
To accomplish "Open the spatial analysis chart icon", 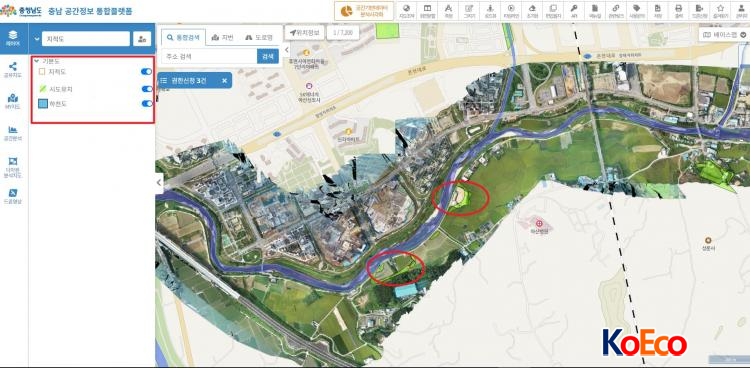I will pyautogui.click(x=13, y=133).
